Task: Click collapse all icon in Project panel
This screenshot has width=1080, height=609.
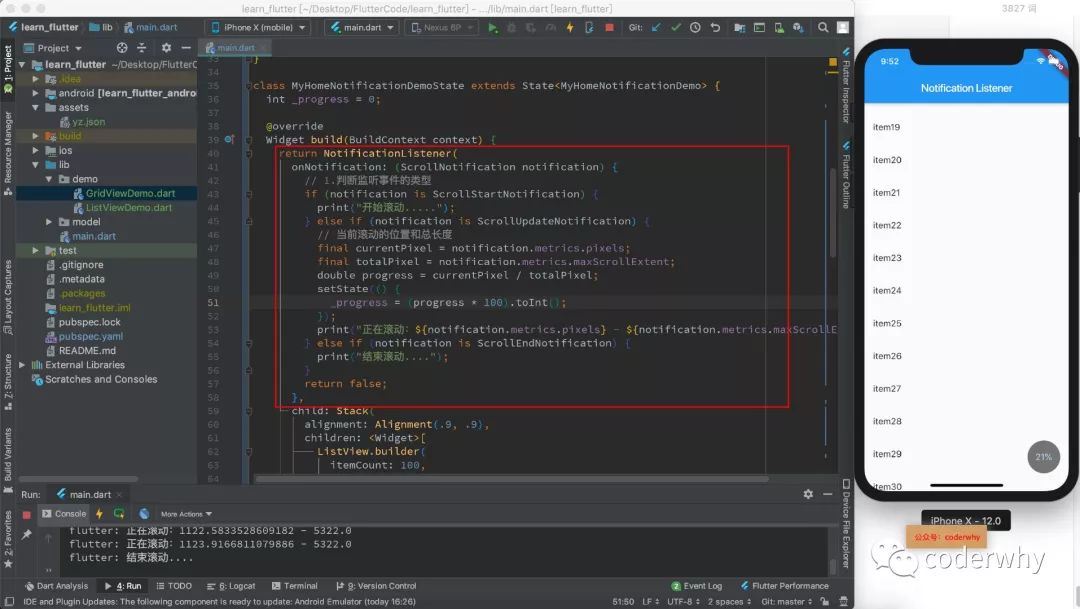Action: click(141, 48)
